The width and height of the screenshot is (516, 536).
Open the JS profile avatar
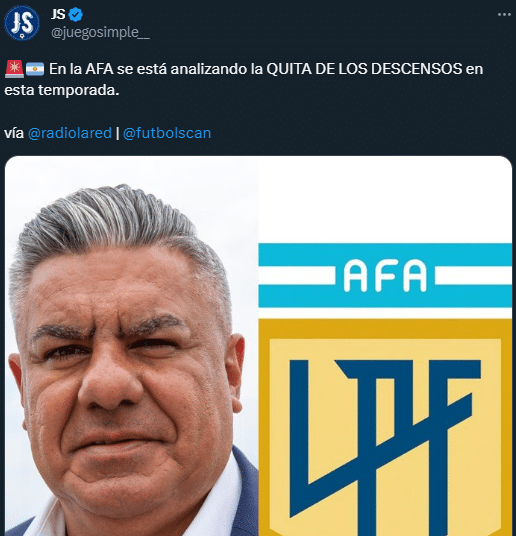[x=22, y=23]
